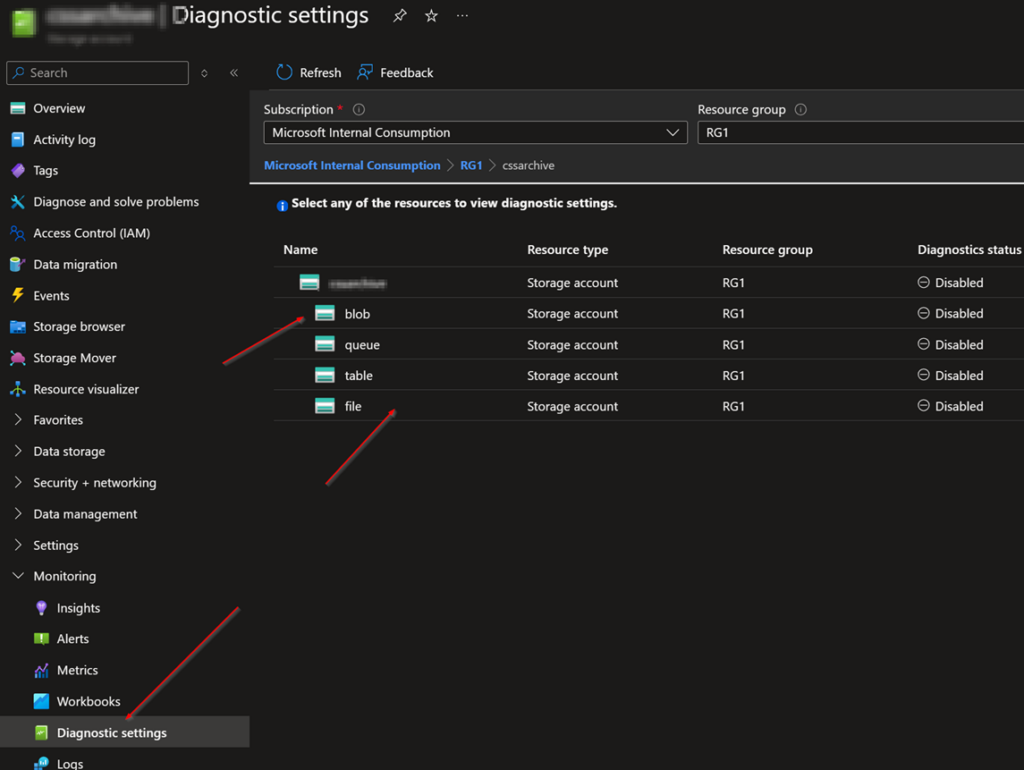The image size is (1024, 770).
Task: Open Activity log in the sidebar
Action: point(64,140)
